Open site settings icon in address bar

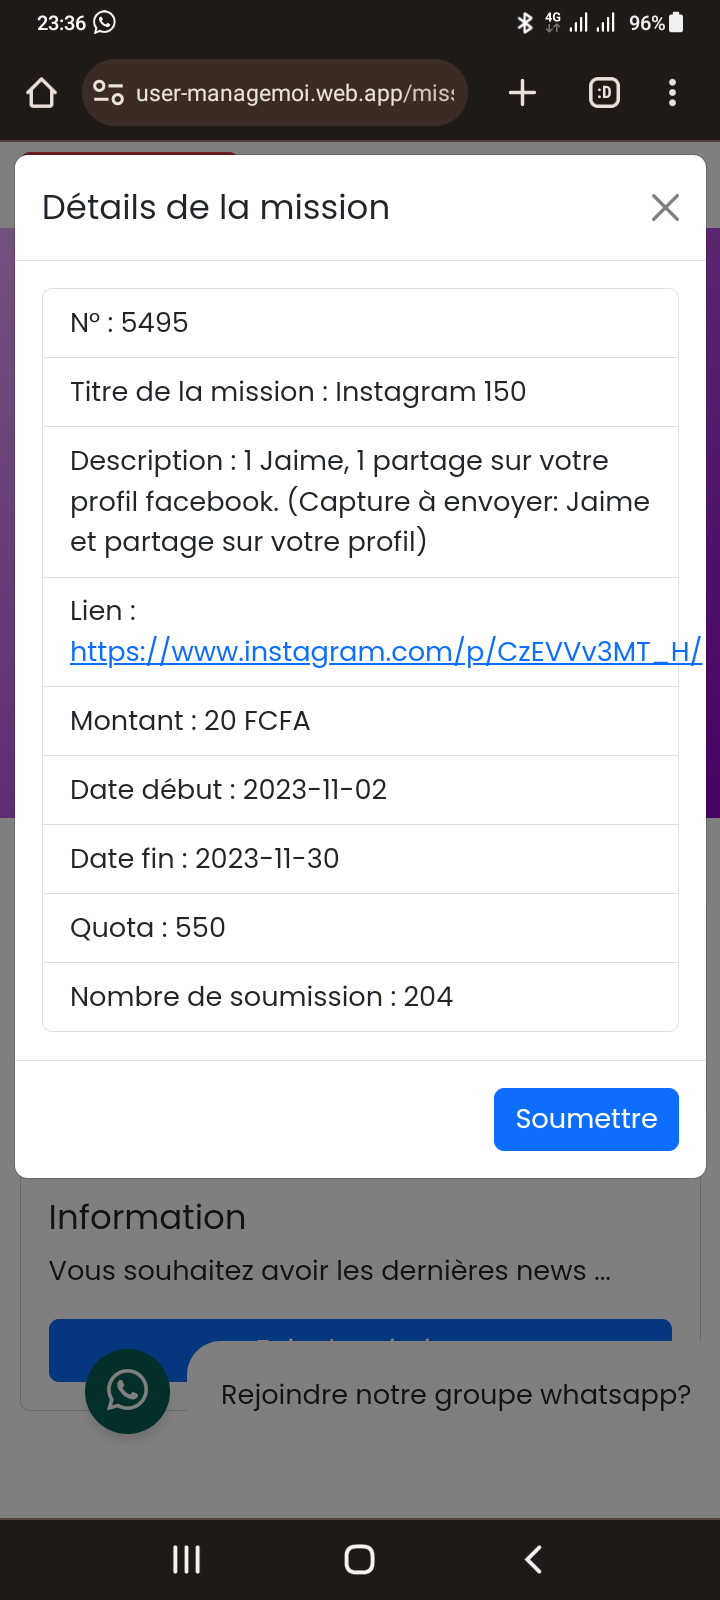click(x=108, y=93)
